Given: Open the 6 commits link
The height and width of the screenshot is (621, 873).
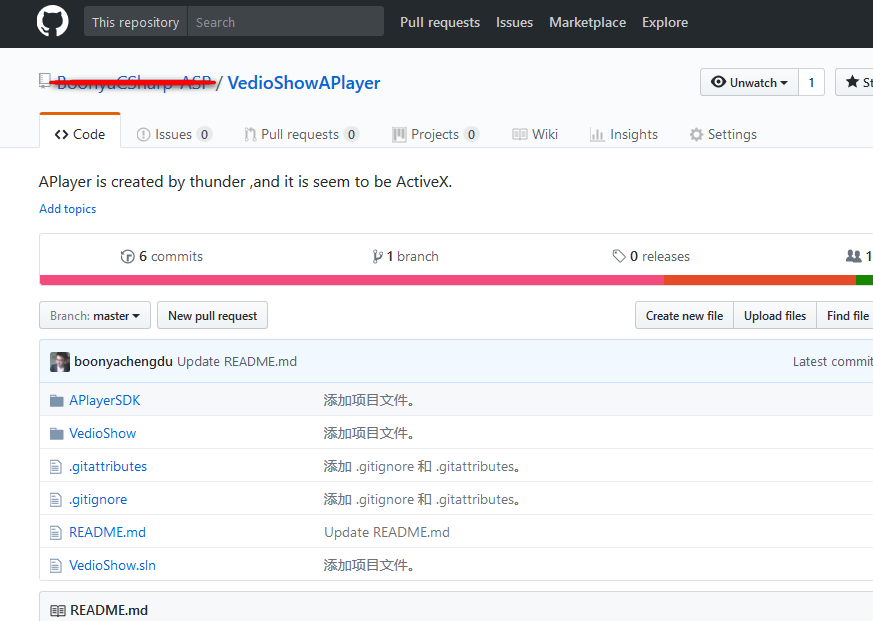Looking at the screenshot, I should pyautogui.click(x=162, y=256).
